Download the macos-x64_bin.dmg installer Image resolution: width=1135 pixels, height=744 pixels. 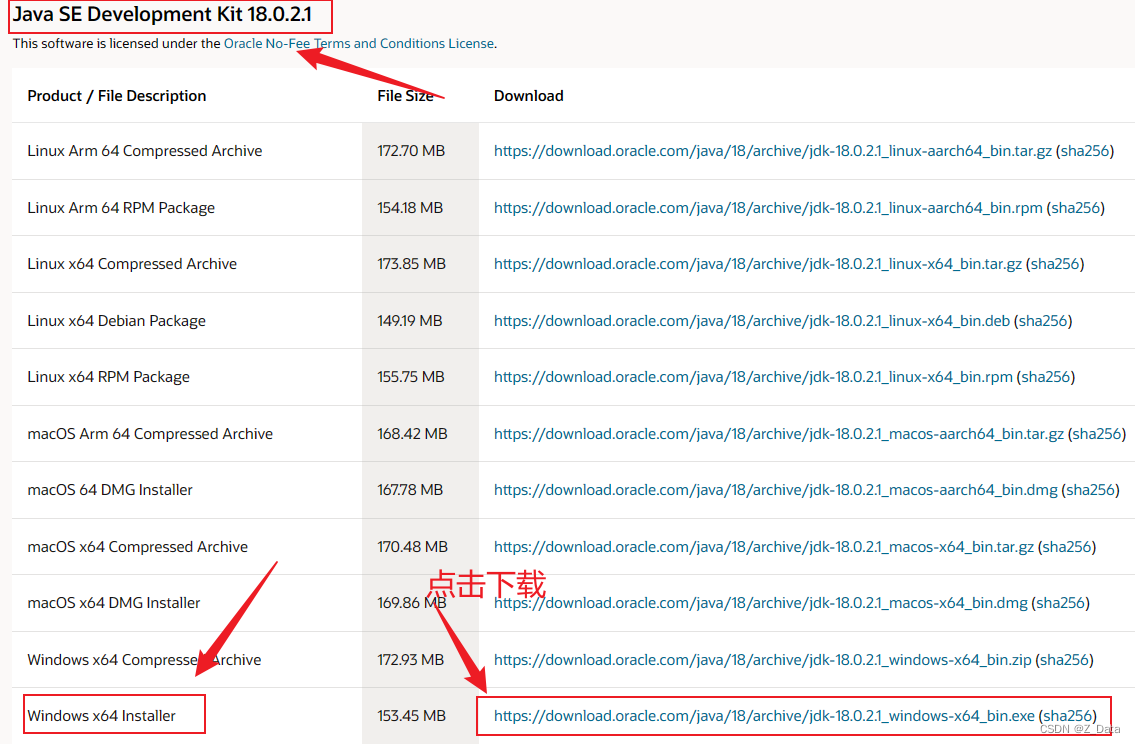tap(761, 603)
